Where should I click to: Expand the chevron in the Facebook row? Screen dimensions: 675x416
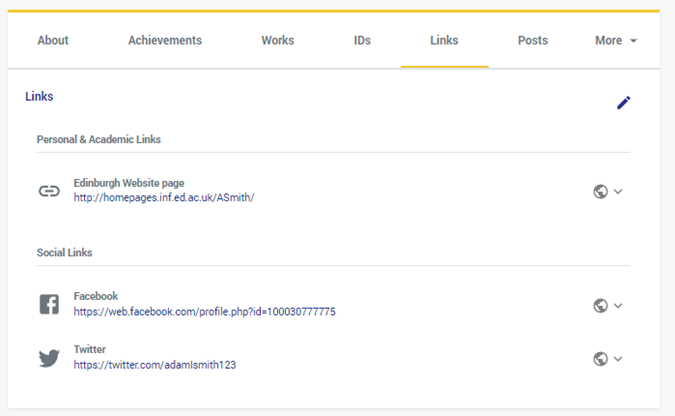coord(618,305)
